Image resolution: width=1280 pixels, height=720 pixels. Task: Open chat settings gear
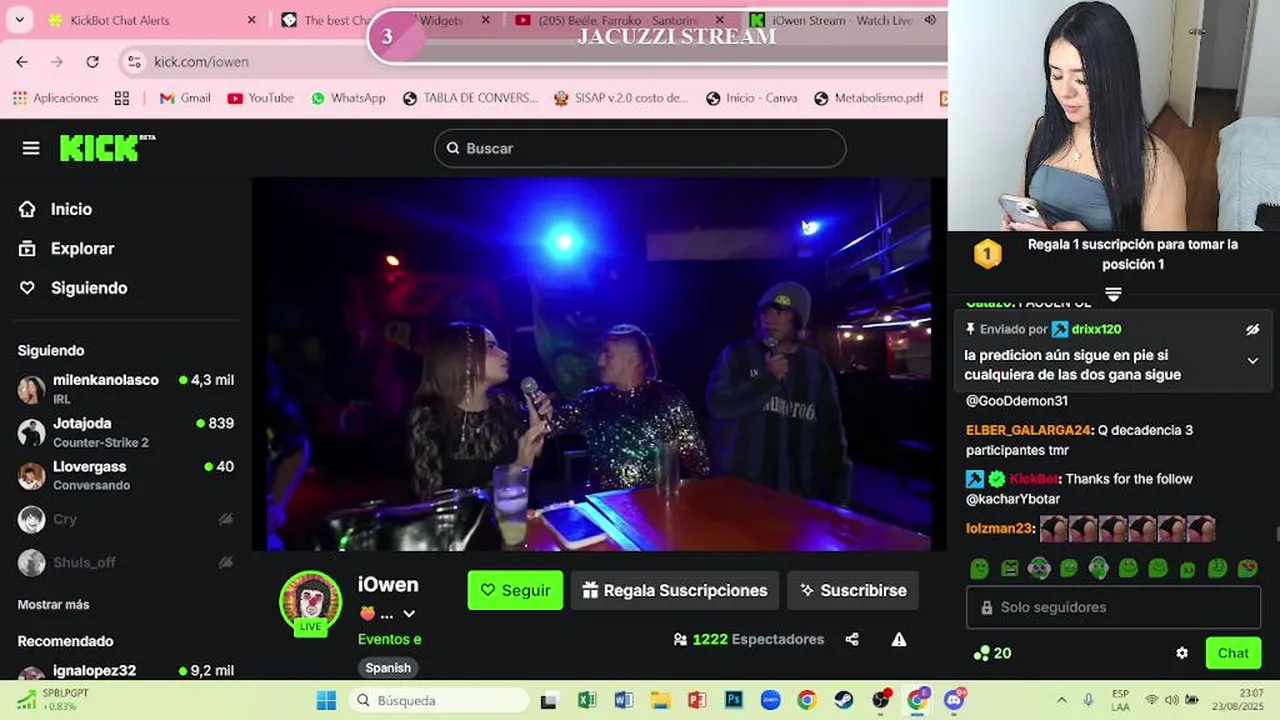[x=1182, y=653]
